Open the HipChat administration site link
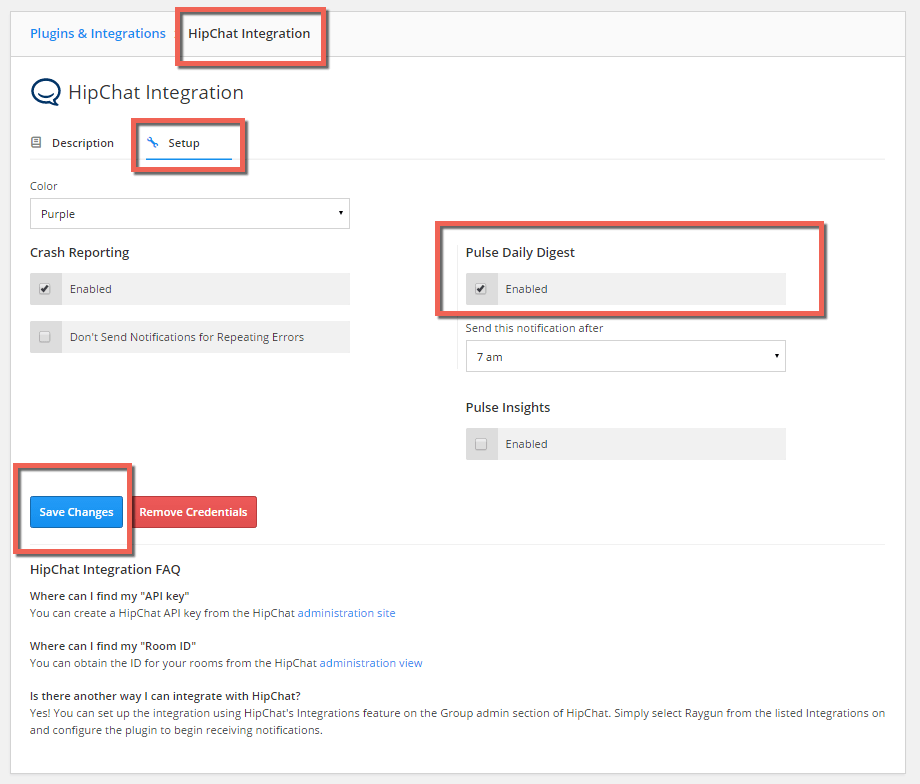Viewport: 920px width, 784px height. pyautogui.click(x=346, y=613)
